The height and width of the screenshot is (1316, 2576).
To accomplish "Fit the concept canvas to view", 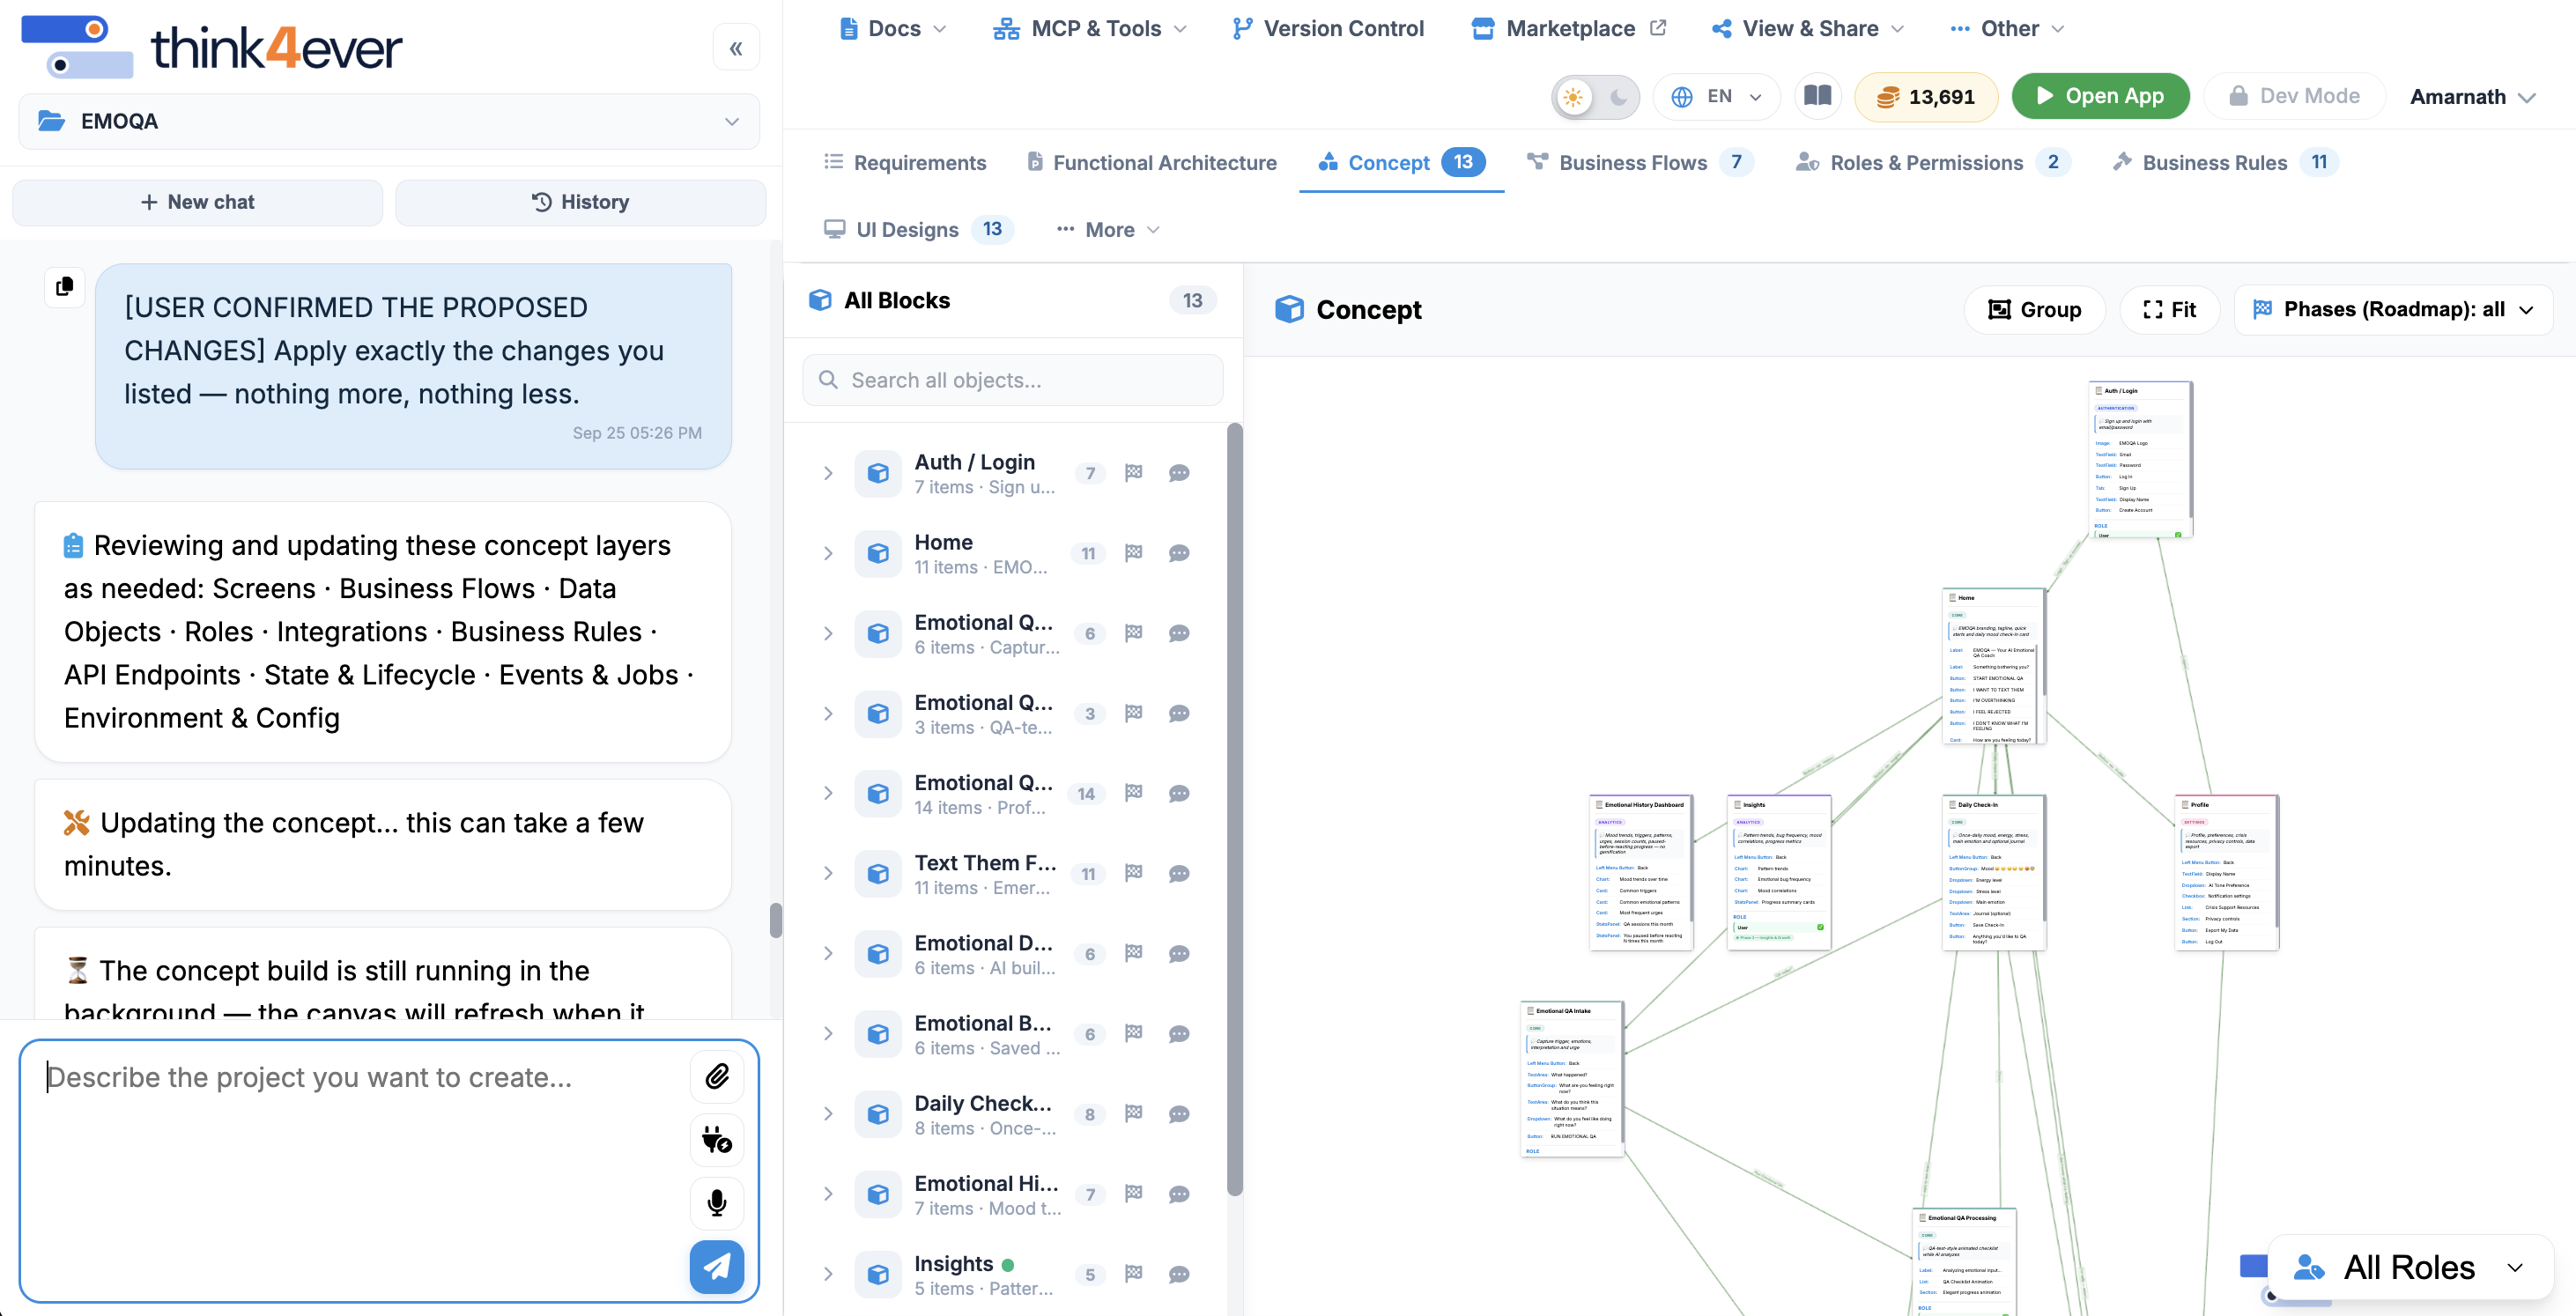I will click(2169, 310).
